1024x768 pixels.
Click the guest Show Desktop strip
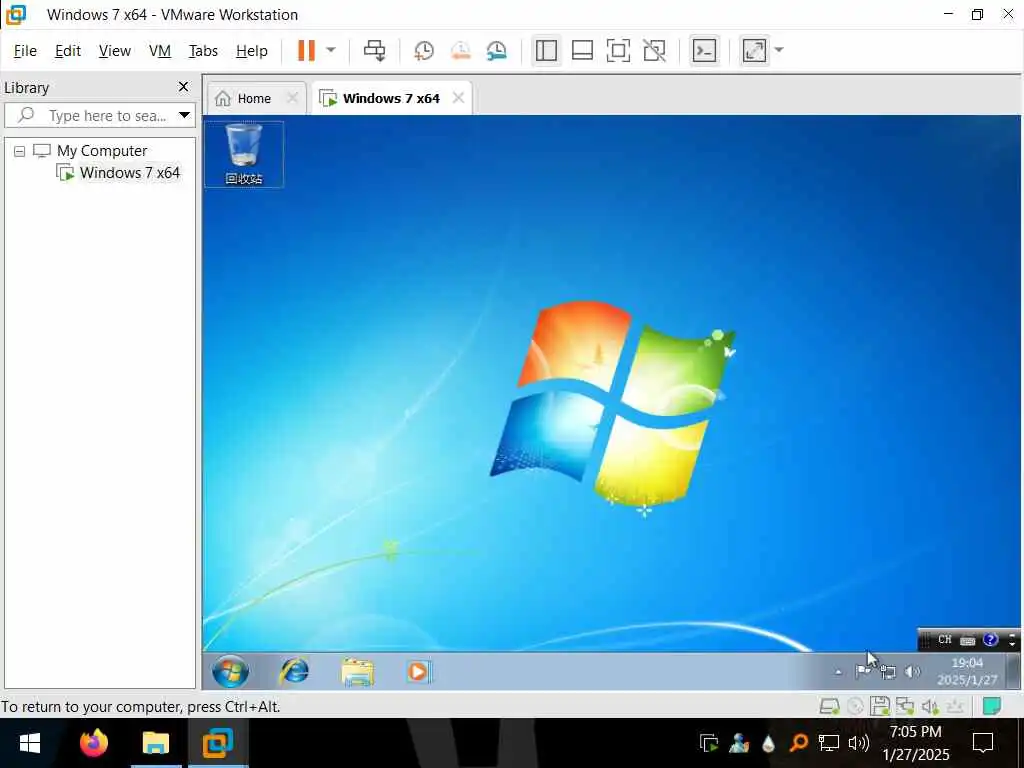pos(1013,671)
